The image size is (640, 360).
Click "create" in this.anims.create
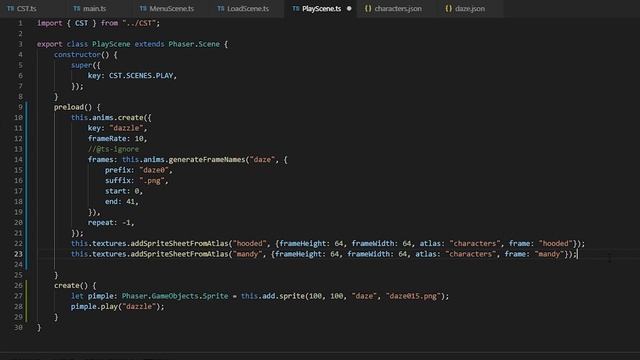tap(131, 118)
